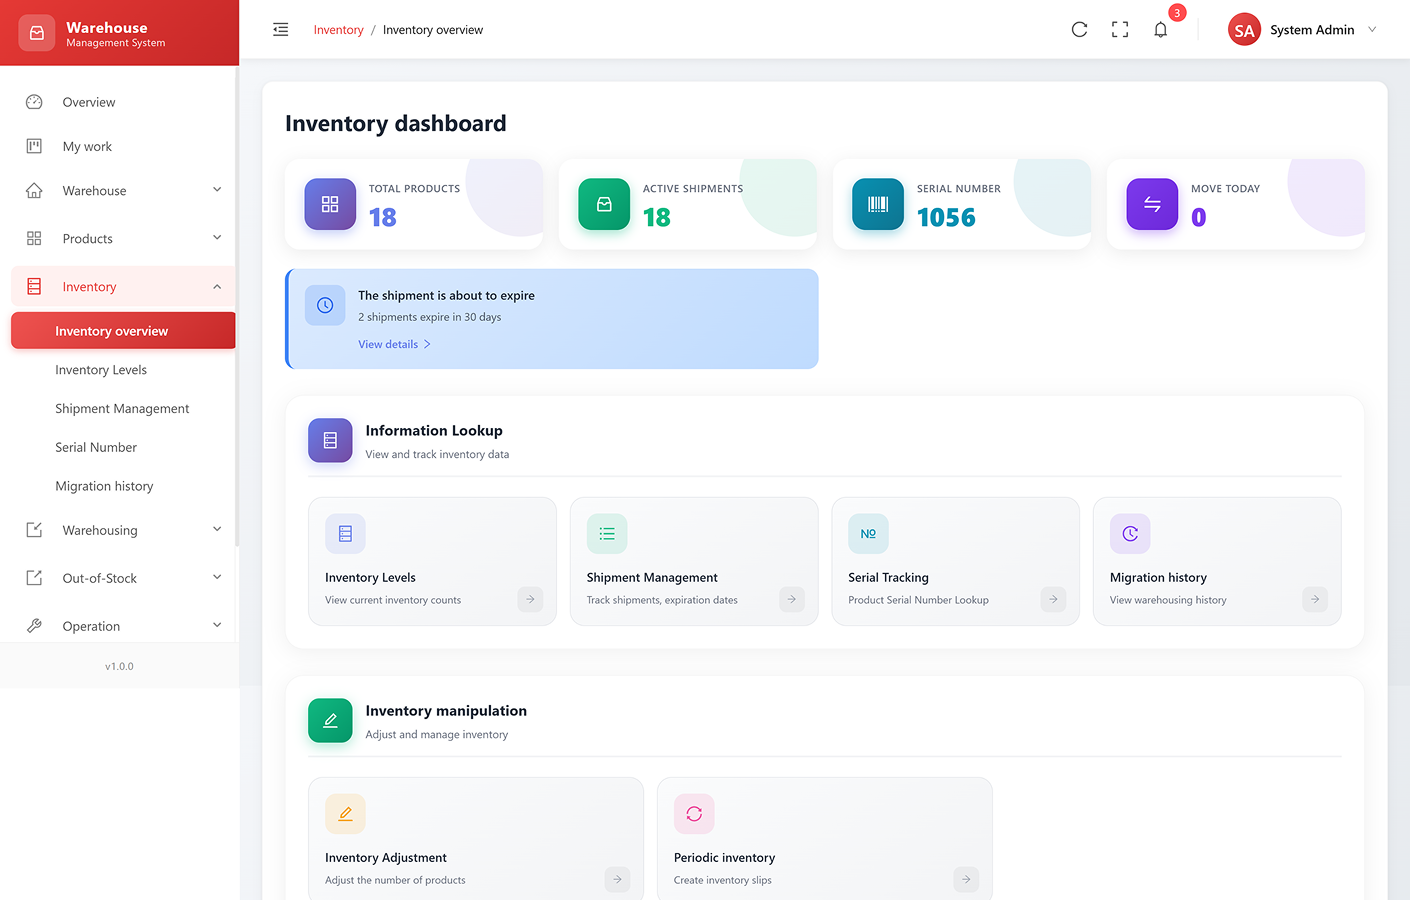Click the Move Today transfer icon
Image resolution: width=1410 pixels, height=900 pixels.
(1152, 204)
